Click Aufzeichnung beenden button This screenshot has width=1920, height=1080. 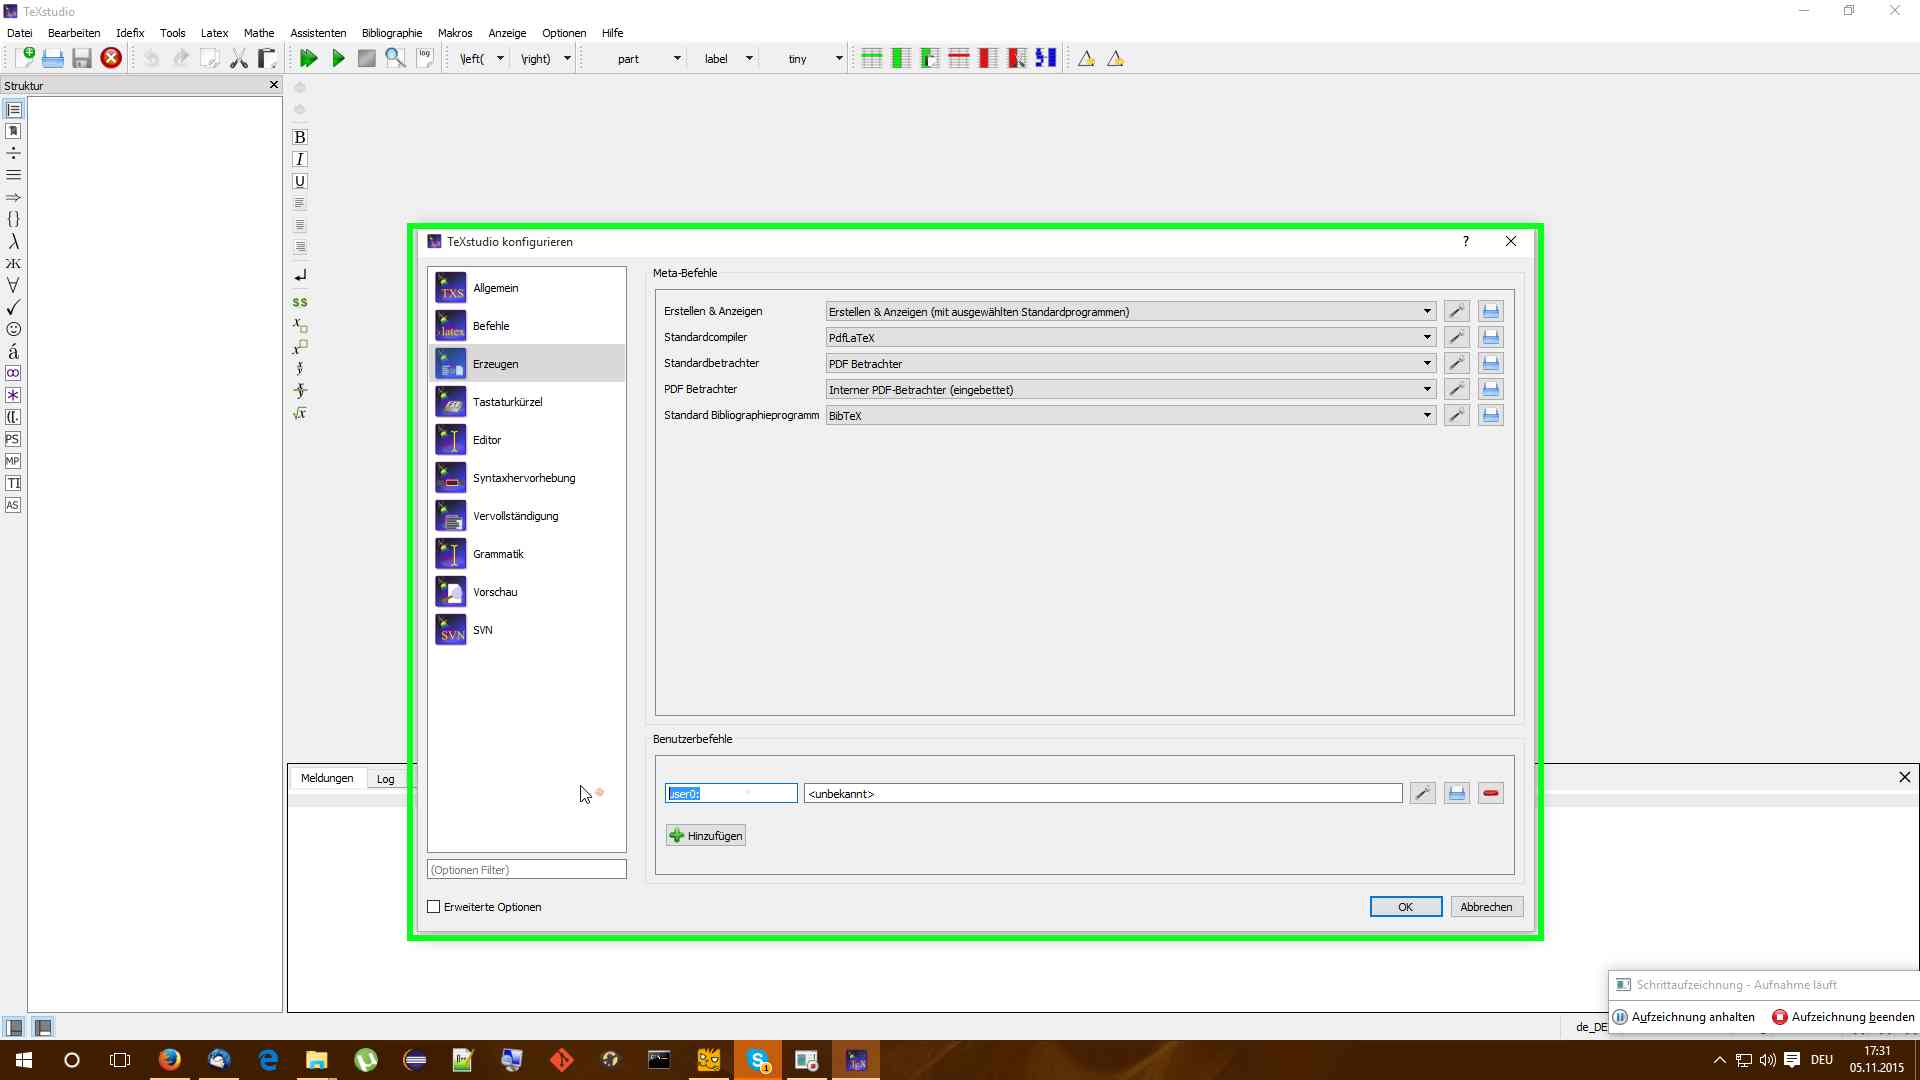tap(1843, 1017)
